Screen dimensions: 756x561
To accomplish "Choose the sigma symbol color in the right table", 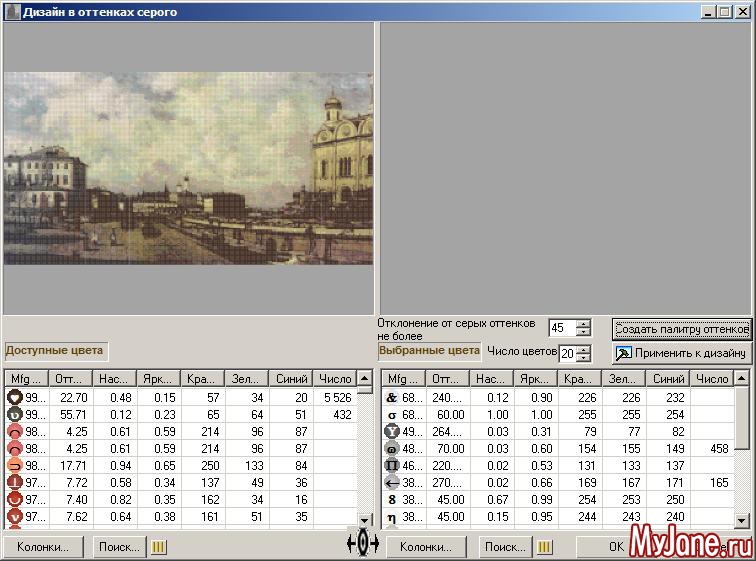I will pos(392,414).
